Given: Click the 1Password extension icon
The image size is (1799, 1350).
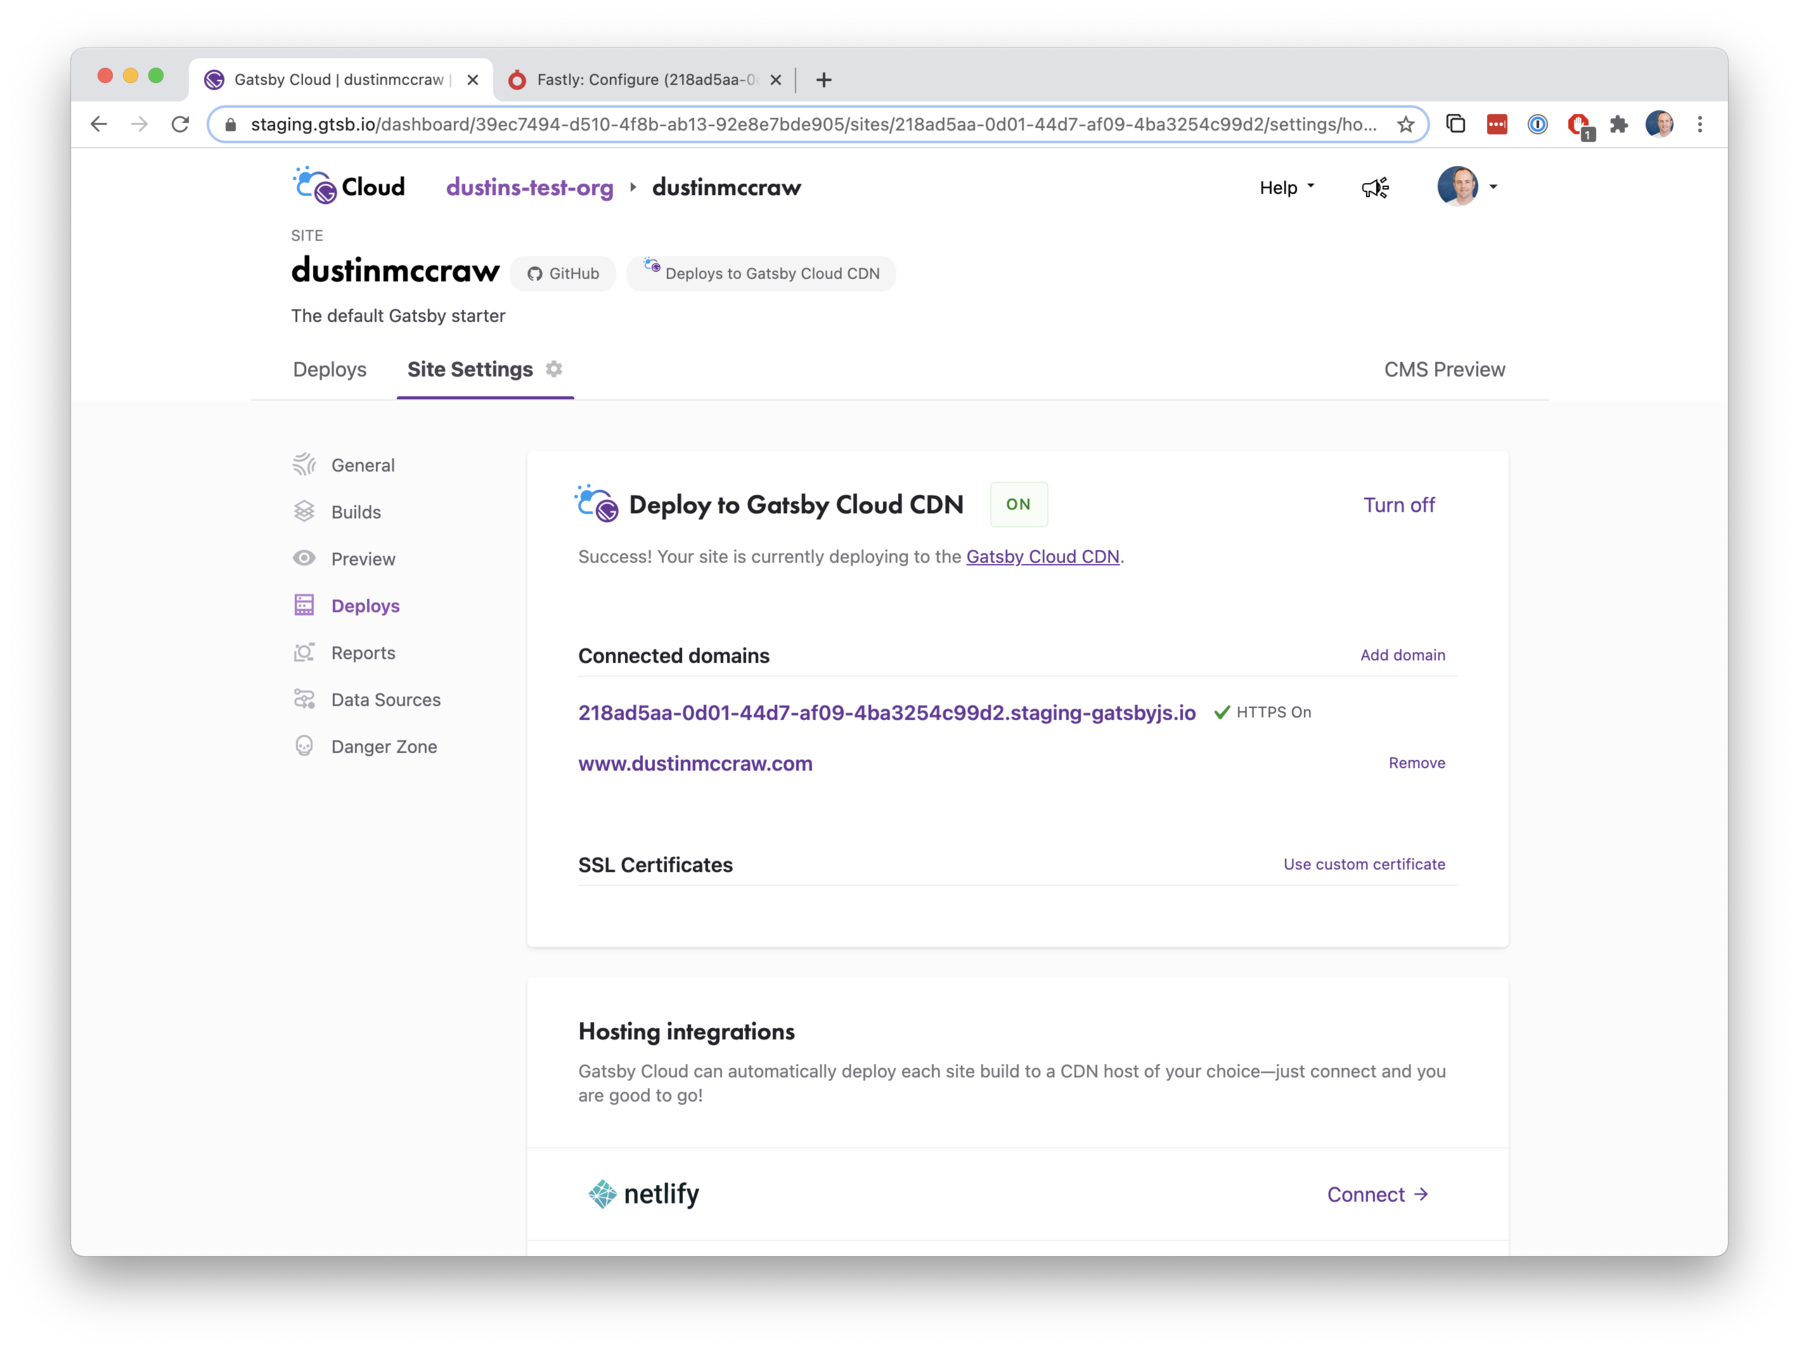Looking at the screenshot, I should click(x=1537, y=124).
